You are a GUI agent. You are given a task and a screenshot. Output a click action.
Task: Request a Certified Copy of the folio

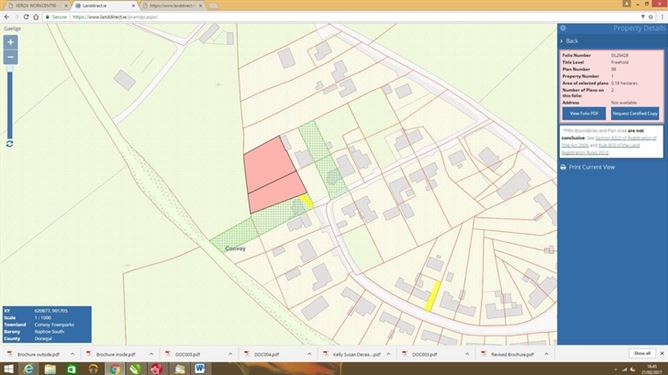[x=635, y=113]
